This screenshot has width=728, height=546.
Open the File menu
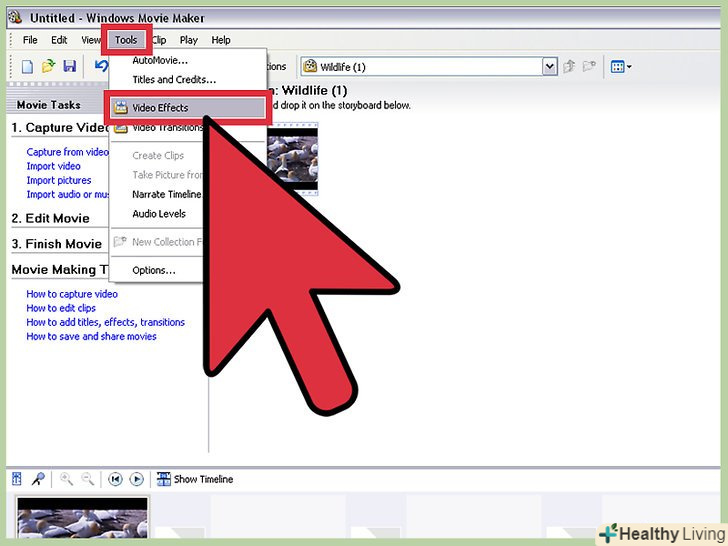point(30,40)
